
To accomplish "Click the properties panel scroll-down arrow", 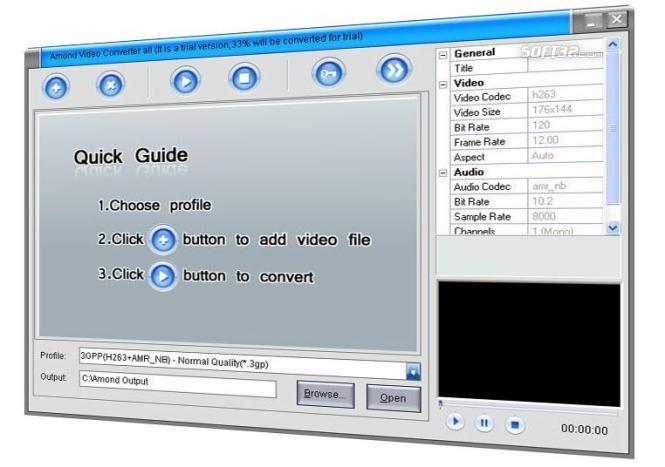I will click(612, 228).
